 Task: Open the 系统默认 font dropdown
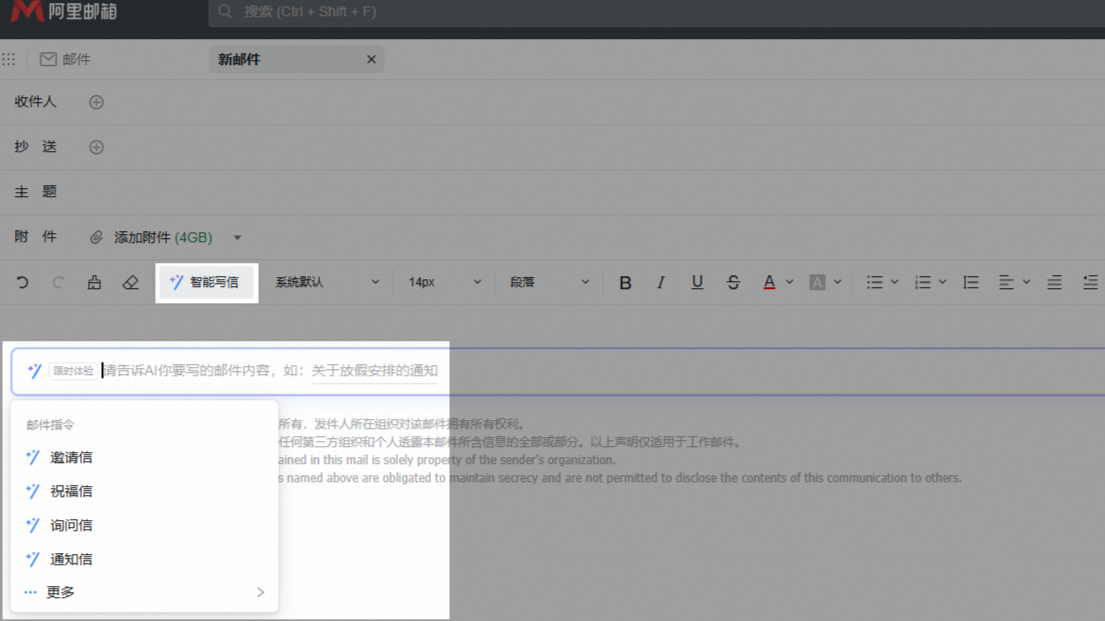point(327,282)
